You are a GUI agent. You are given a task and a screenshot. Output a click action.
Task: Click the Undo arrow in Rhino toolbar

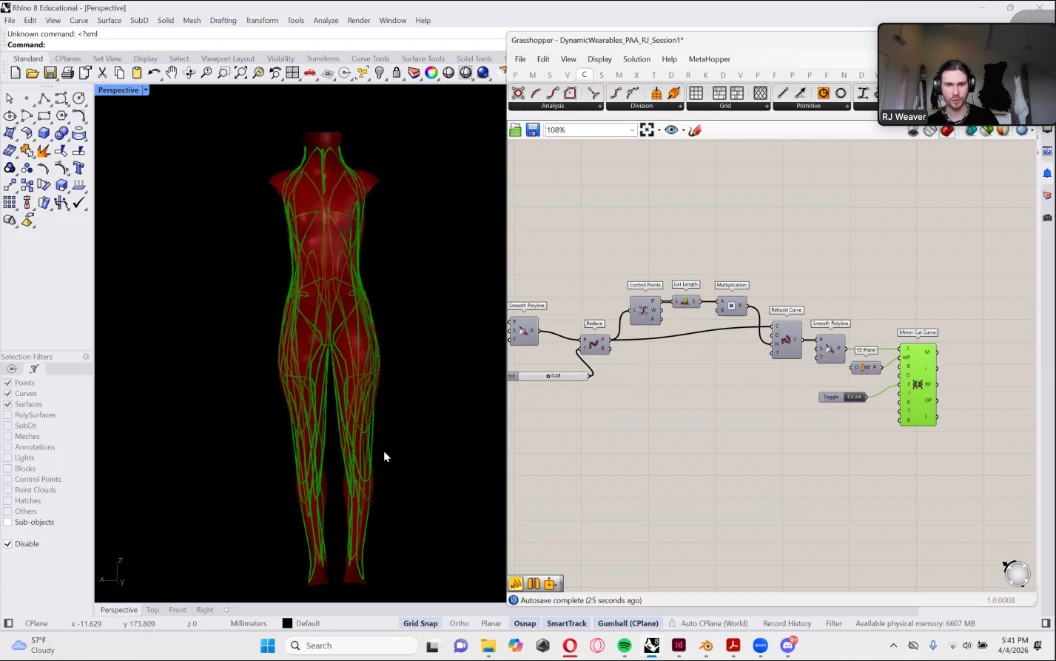[x=153, y=73]
